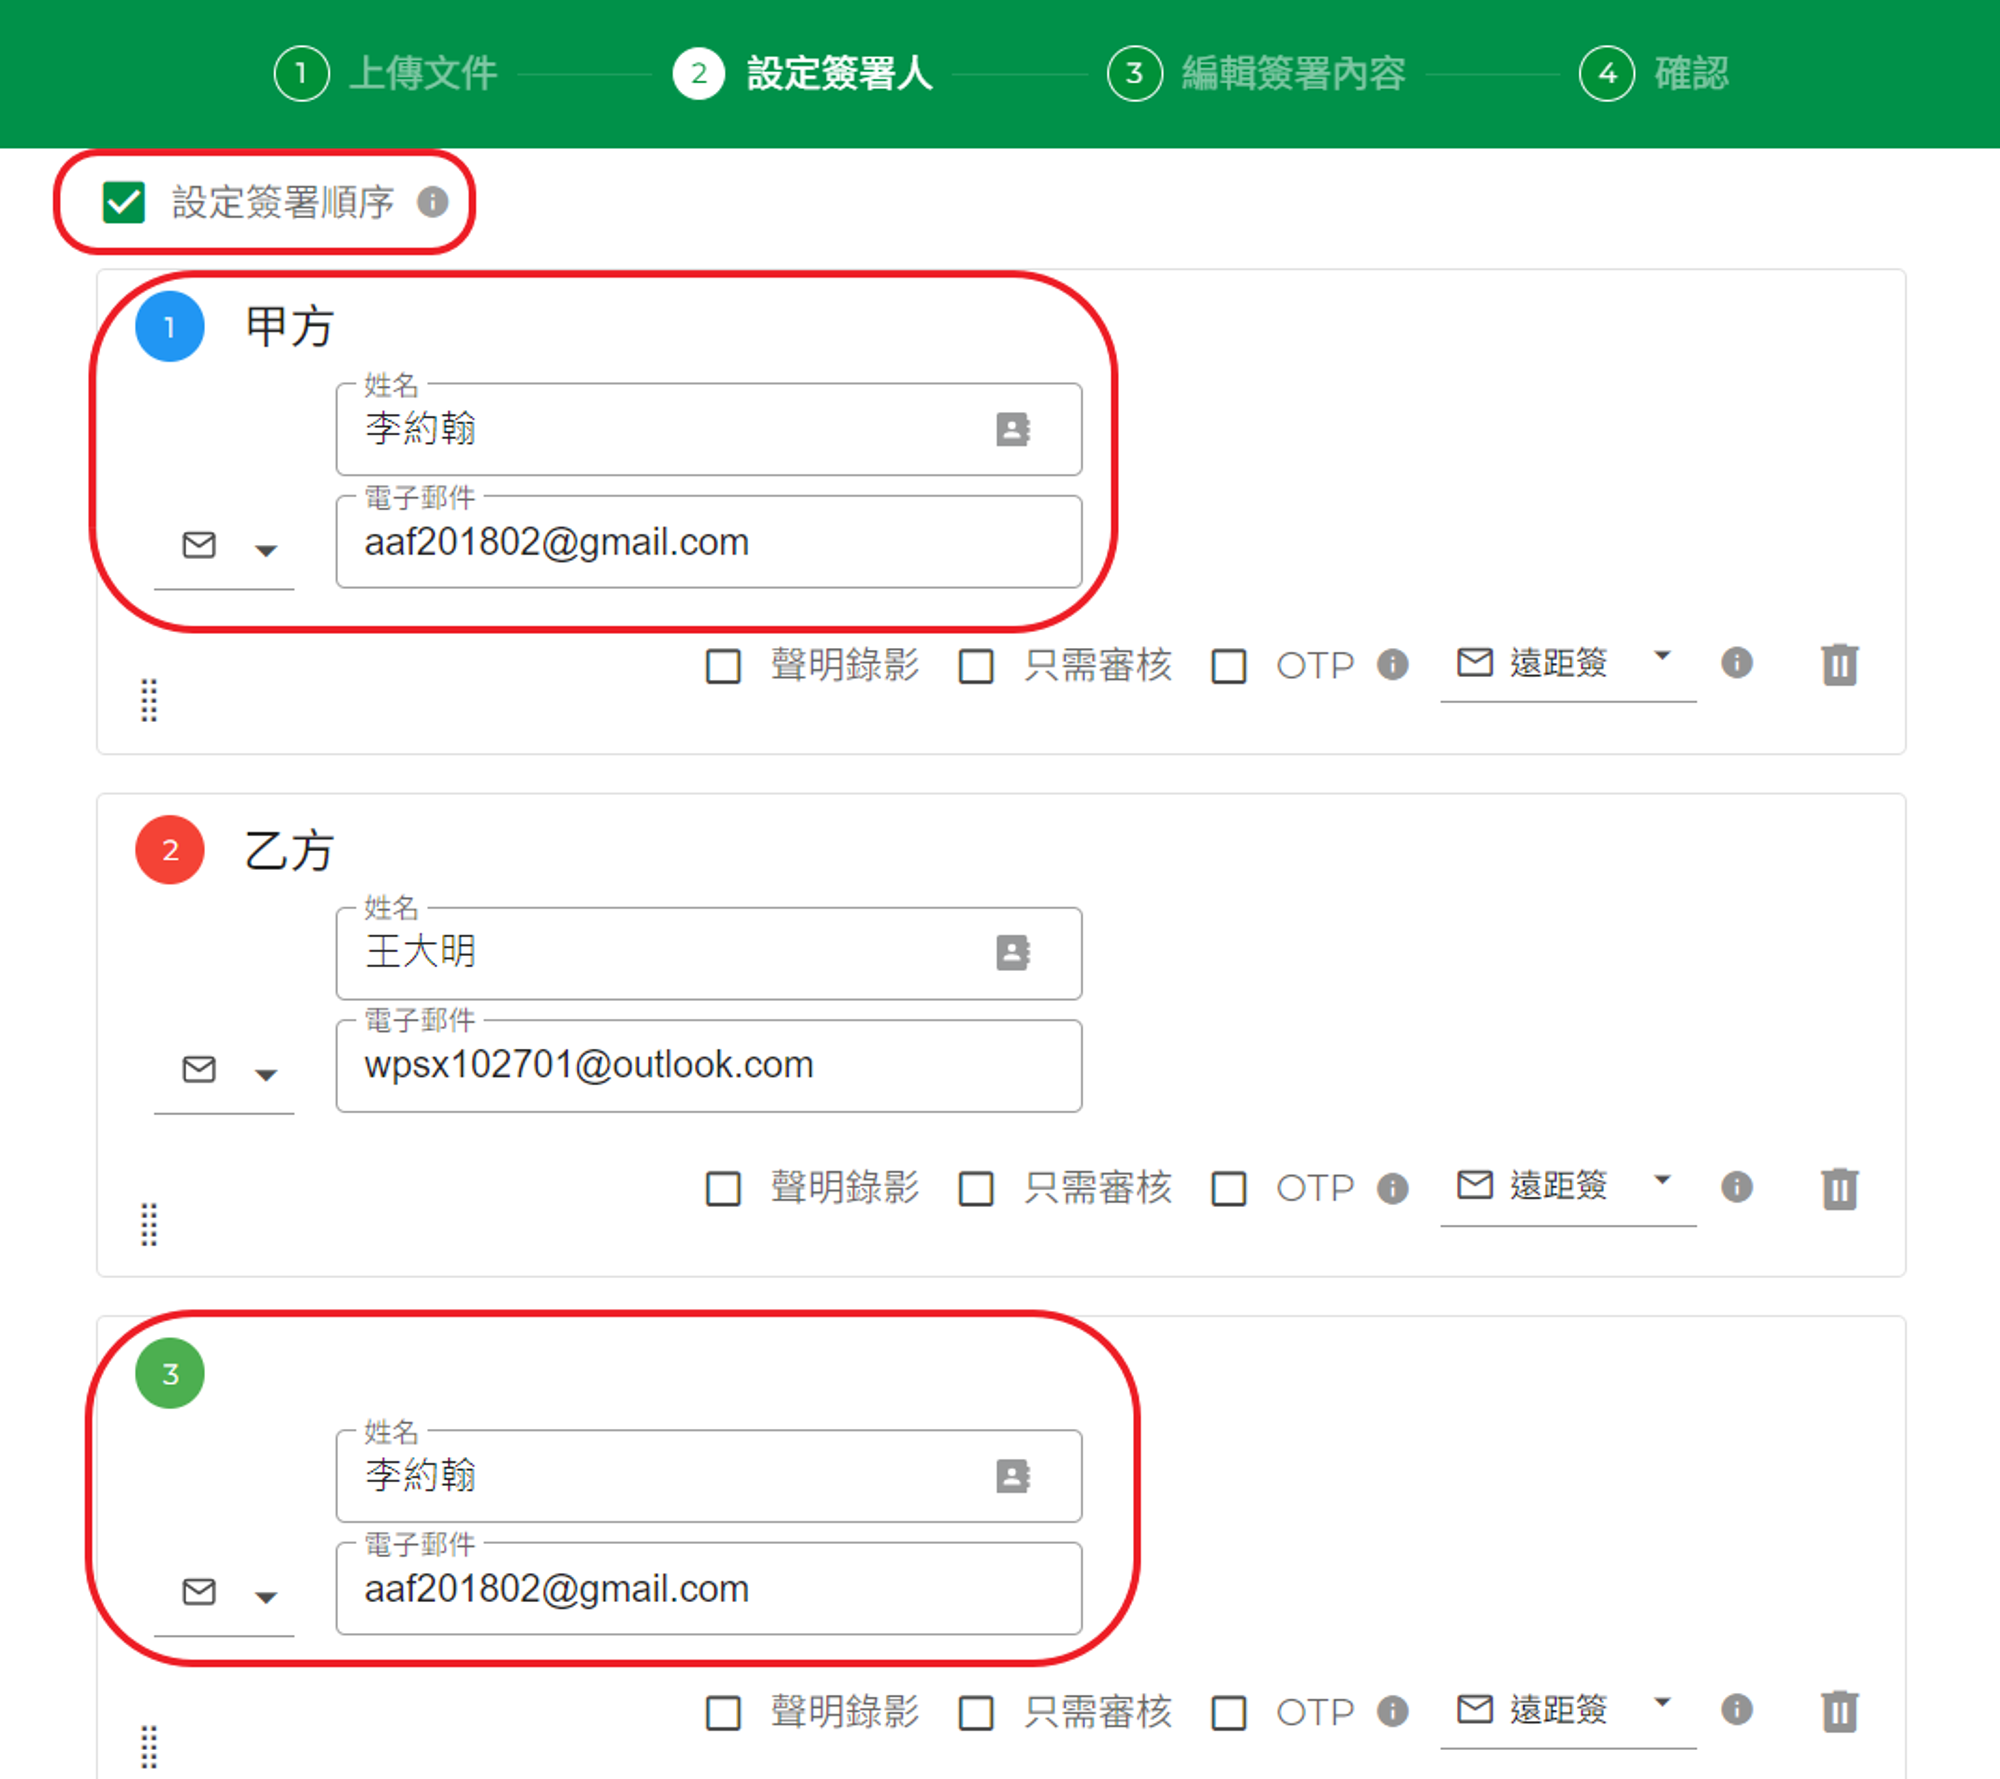
Task: Open 遠距簽 dropdown for signer 3
Action: coord(1568,1710)
